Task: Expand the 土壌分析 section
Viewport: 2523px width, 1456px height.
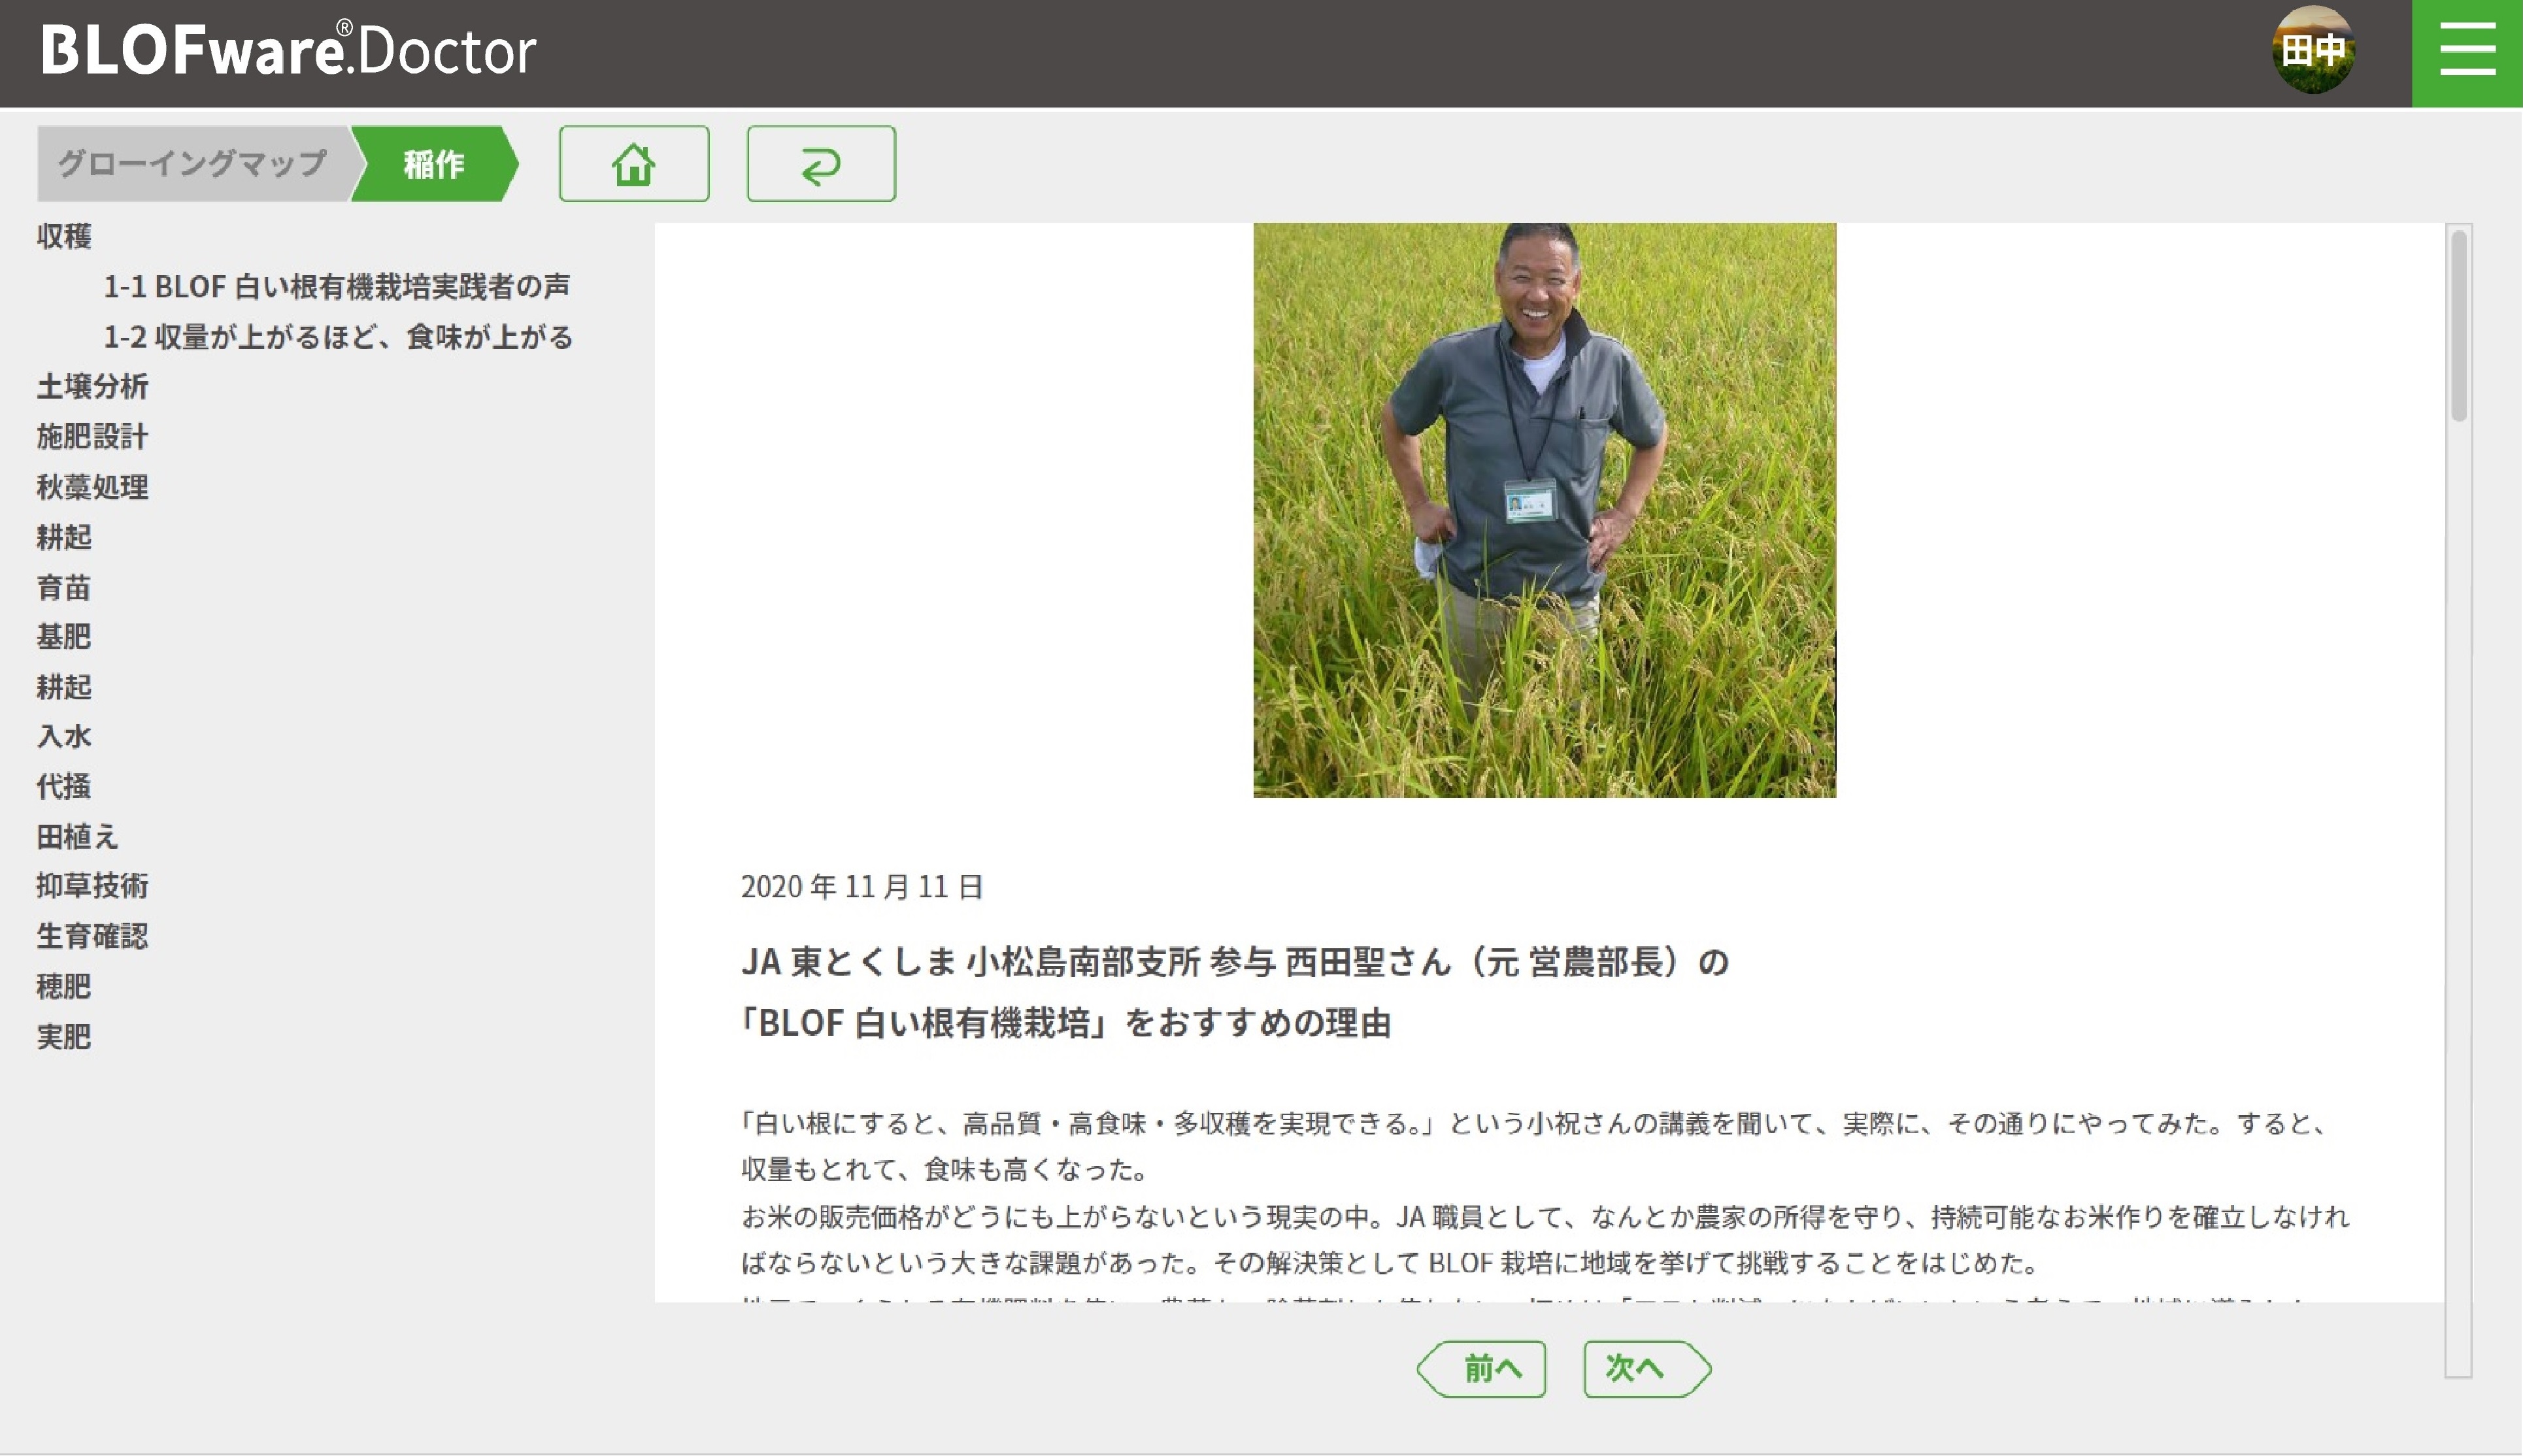Action: [92, 386]
